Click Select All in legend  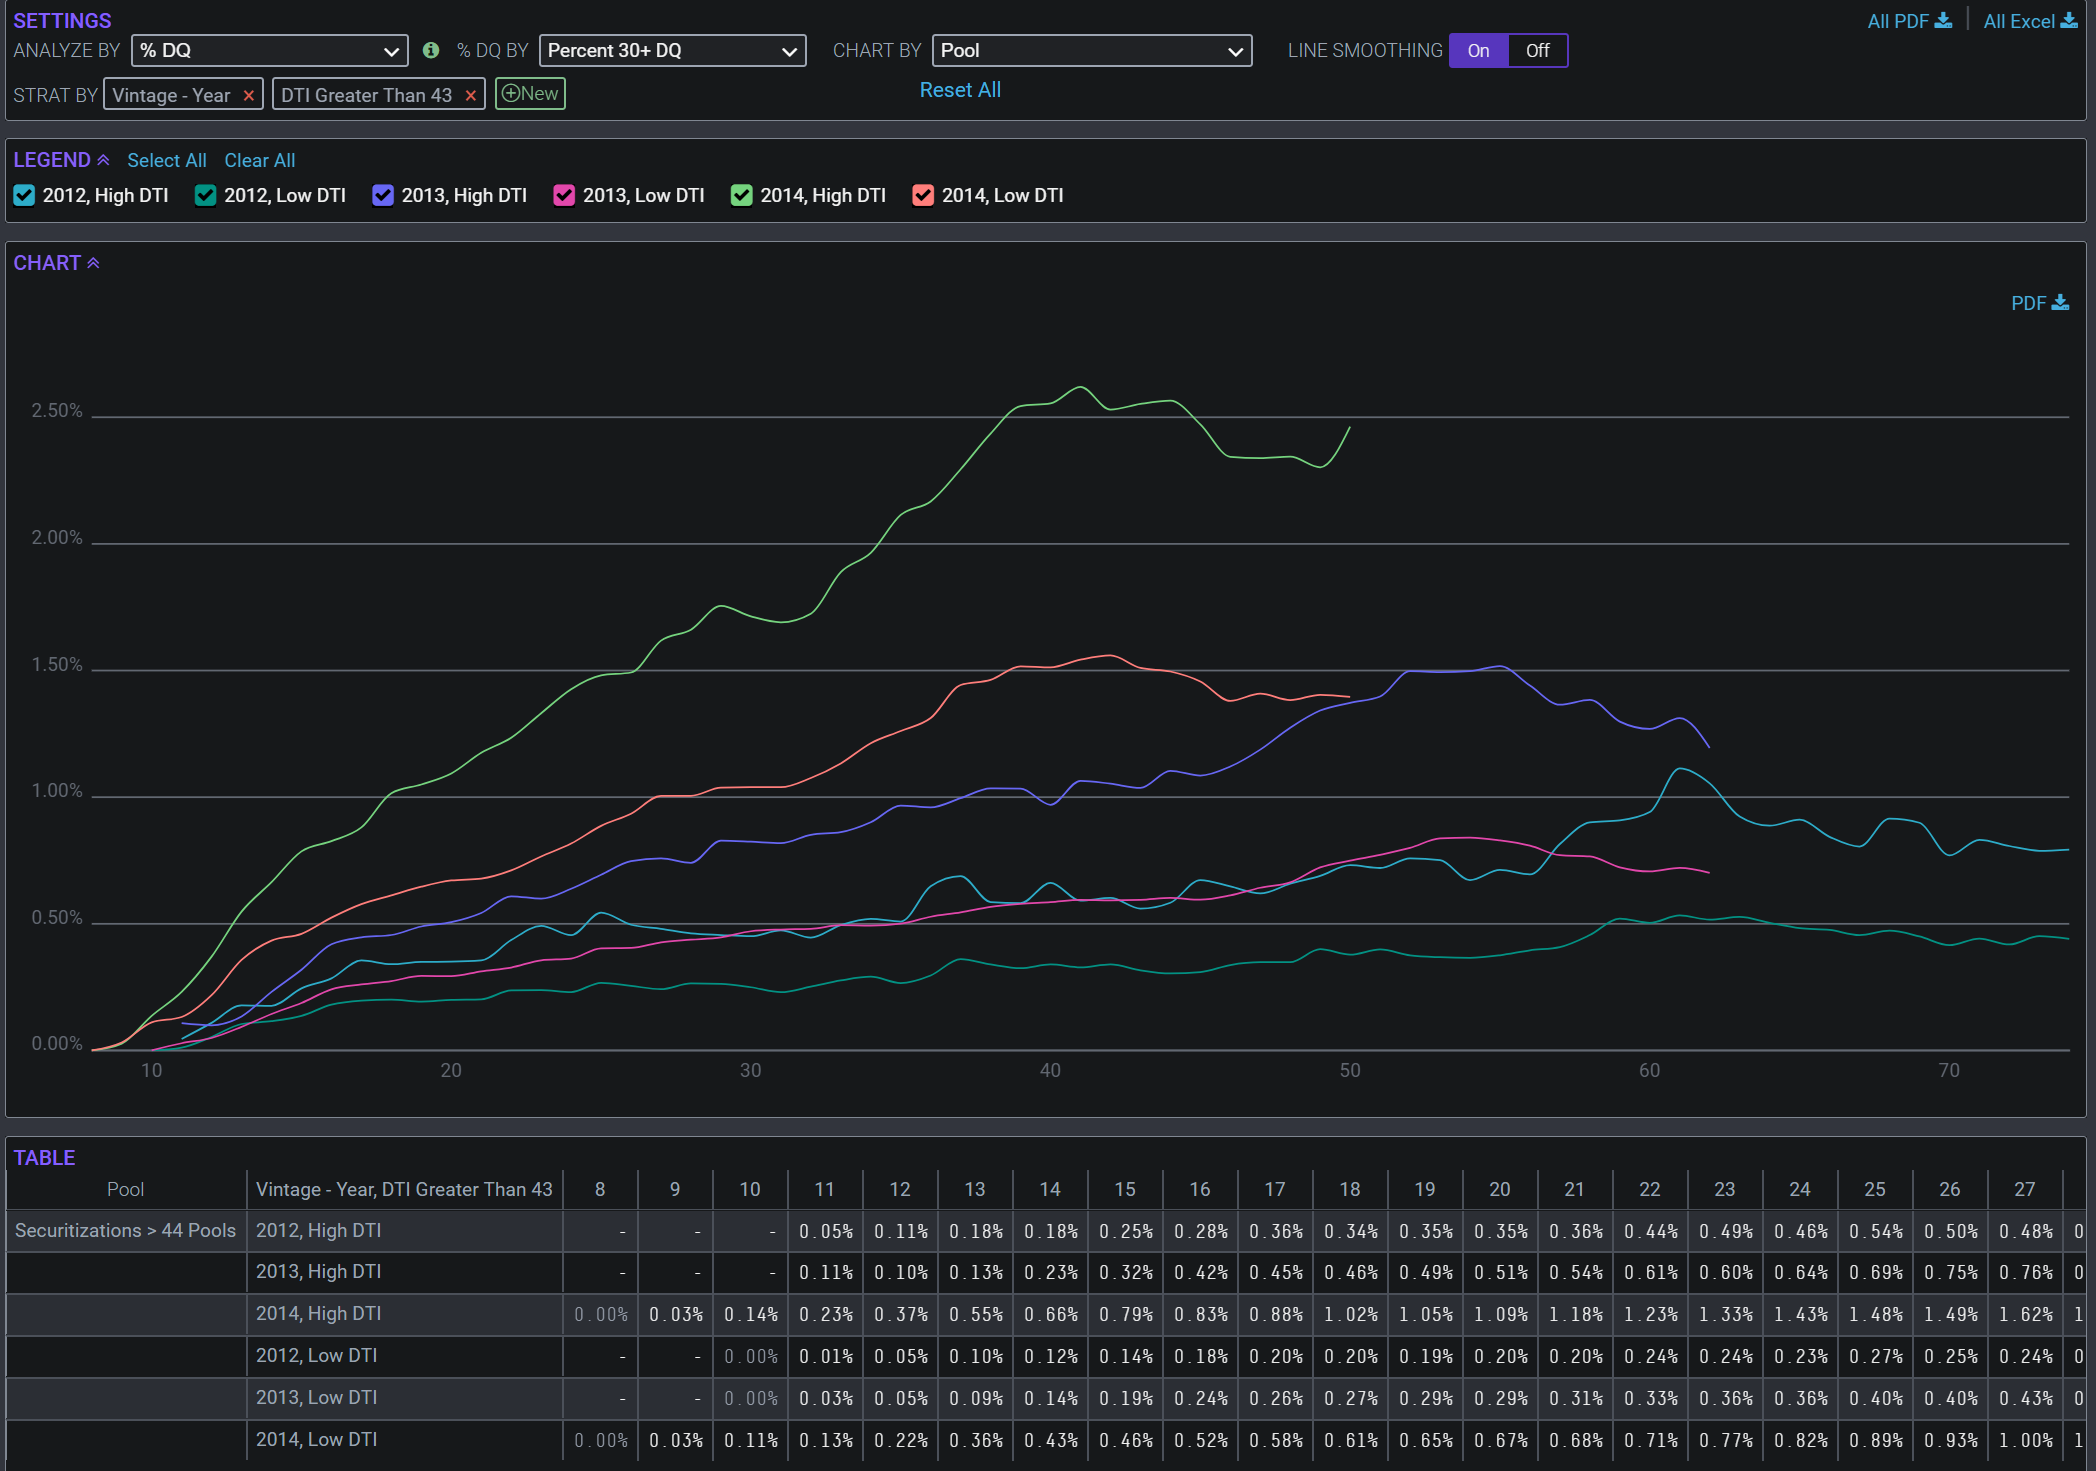(167, 161)
